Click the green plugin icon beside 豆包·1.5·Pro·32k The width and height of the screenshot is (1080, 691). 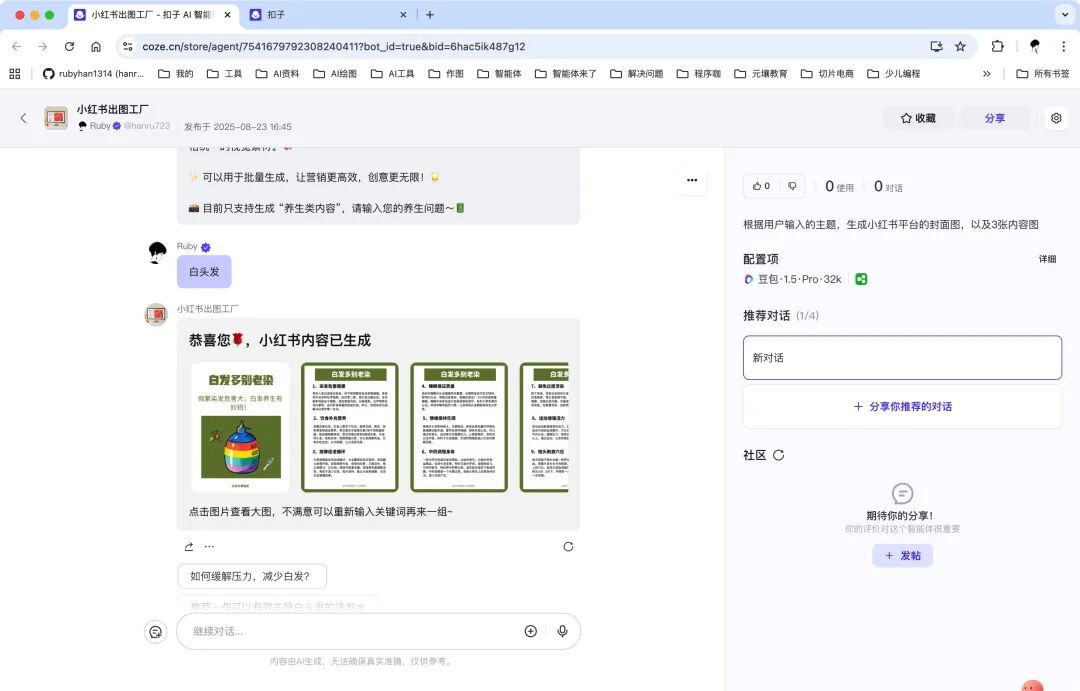[861, 280]
